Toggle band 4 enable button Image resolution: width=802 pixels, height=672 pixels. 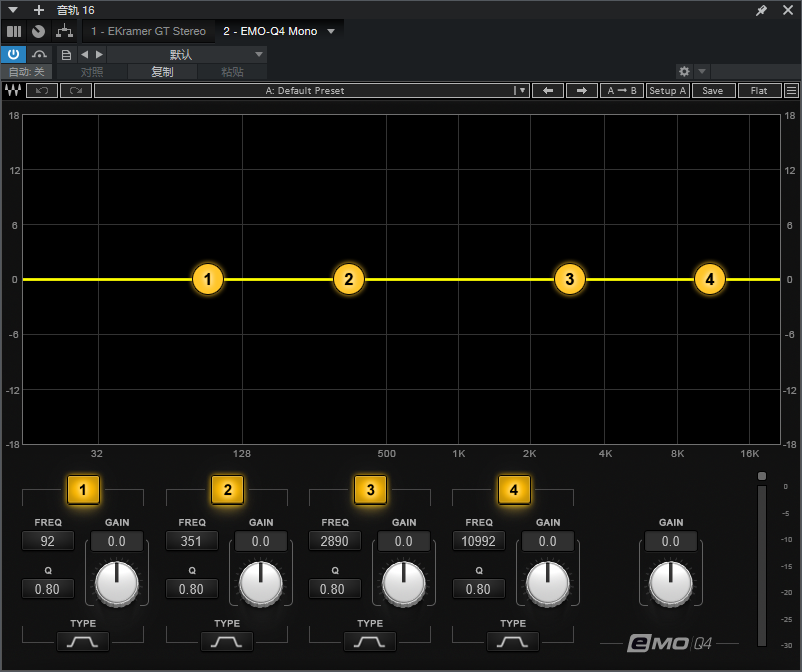click(x=514, y=490)
